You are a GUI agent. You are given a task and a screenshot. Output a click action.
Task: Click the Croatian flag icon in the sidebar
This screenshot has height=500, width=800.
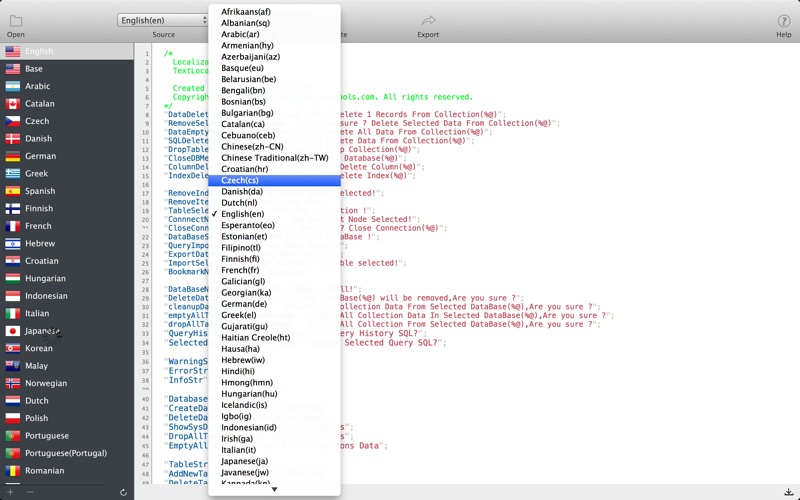[13, 261]
